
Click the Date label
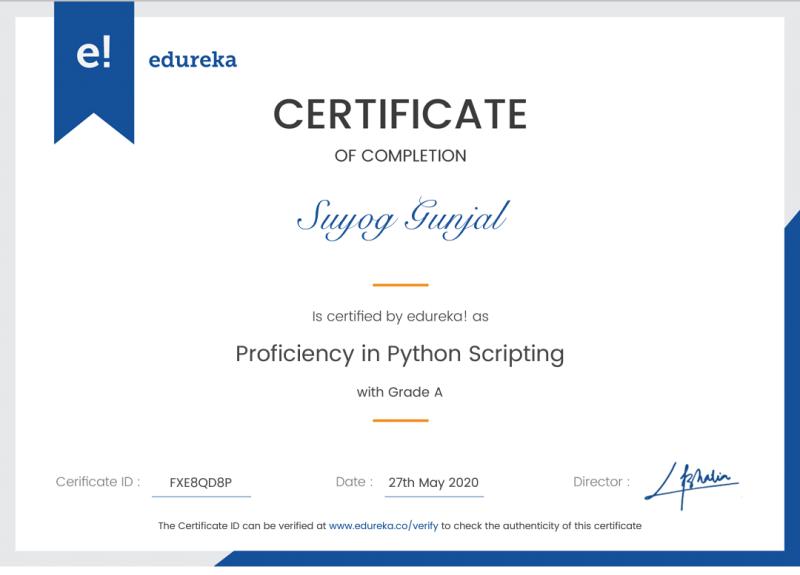(354, 482)
